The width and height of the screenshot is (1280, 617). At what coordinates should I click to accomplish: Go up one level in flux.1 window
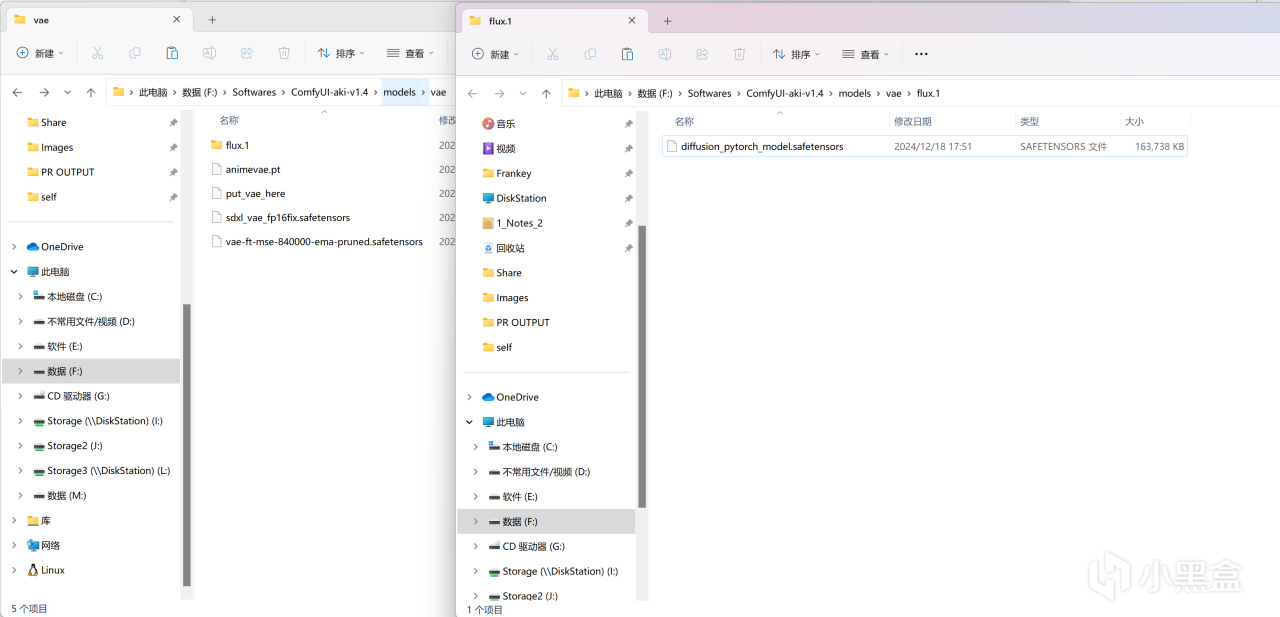(546, 93)
